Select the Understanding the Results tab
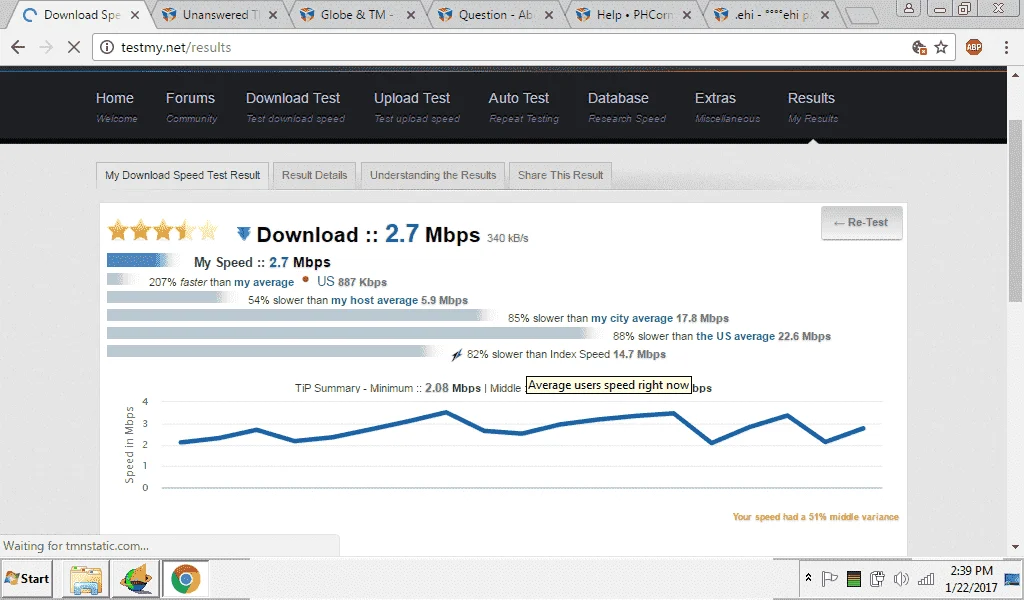The height and width of the screenshot is (600, 1024). 433,175
